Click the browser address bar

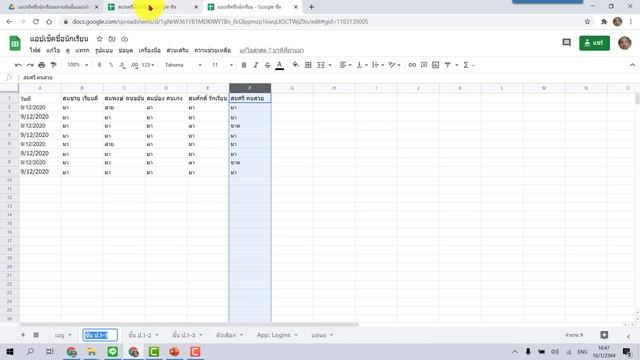point(322,22)
